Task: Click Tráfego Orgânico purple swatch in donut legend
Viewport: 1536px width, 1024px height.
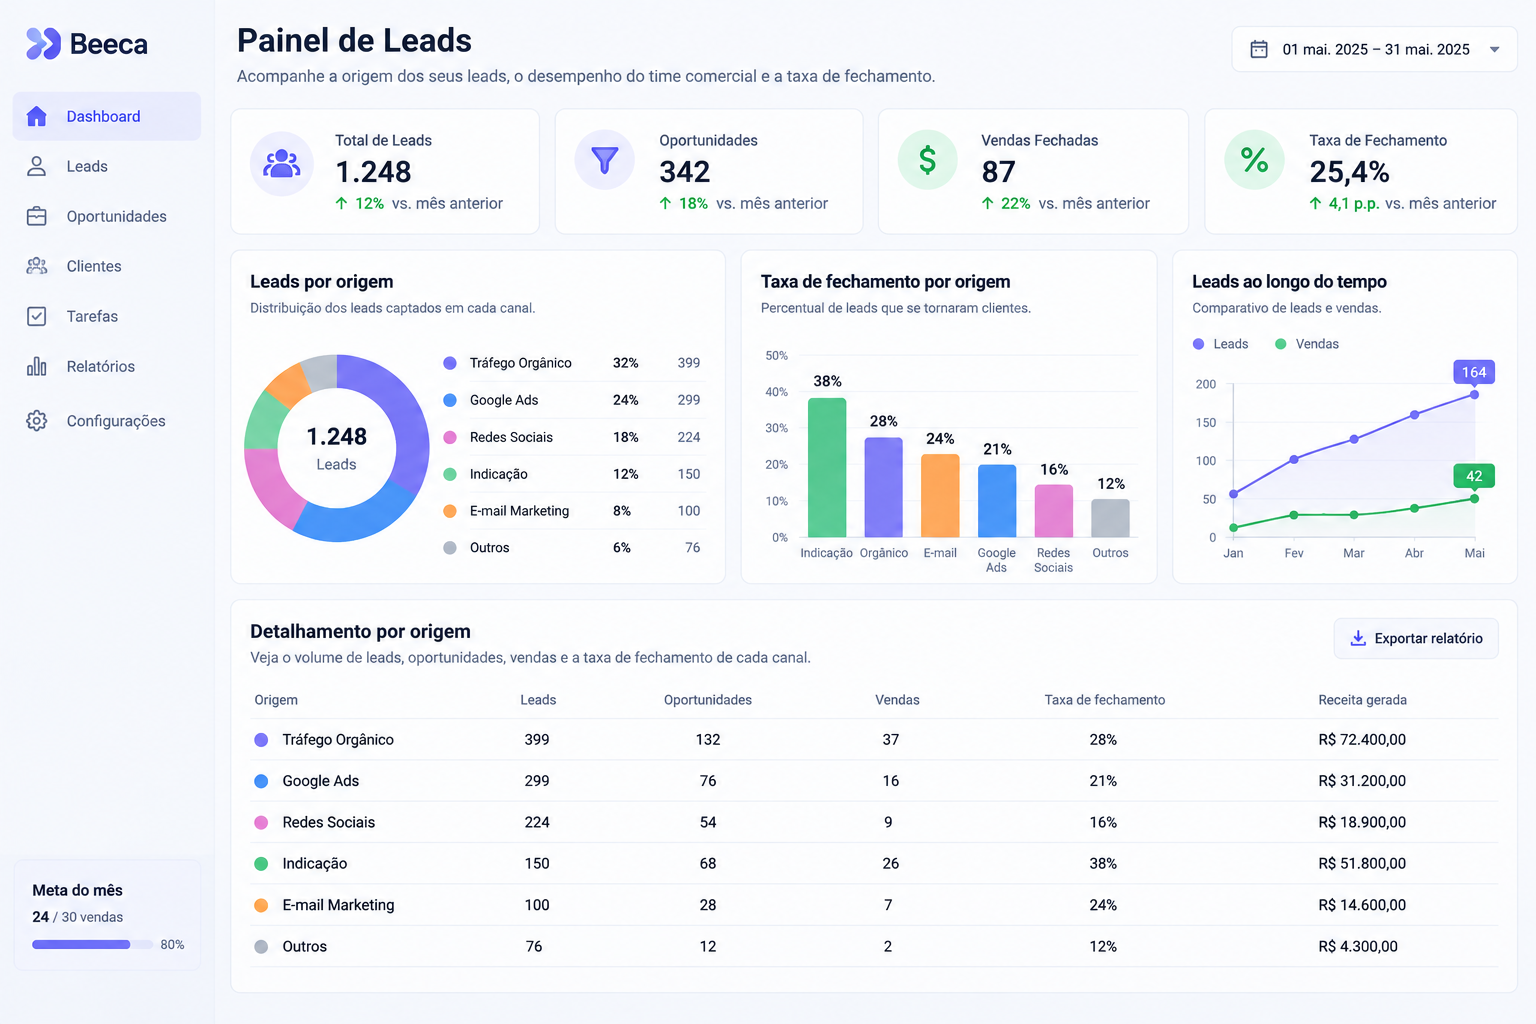Action: tap(450, 363)
